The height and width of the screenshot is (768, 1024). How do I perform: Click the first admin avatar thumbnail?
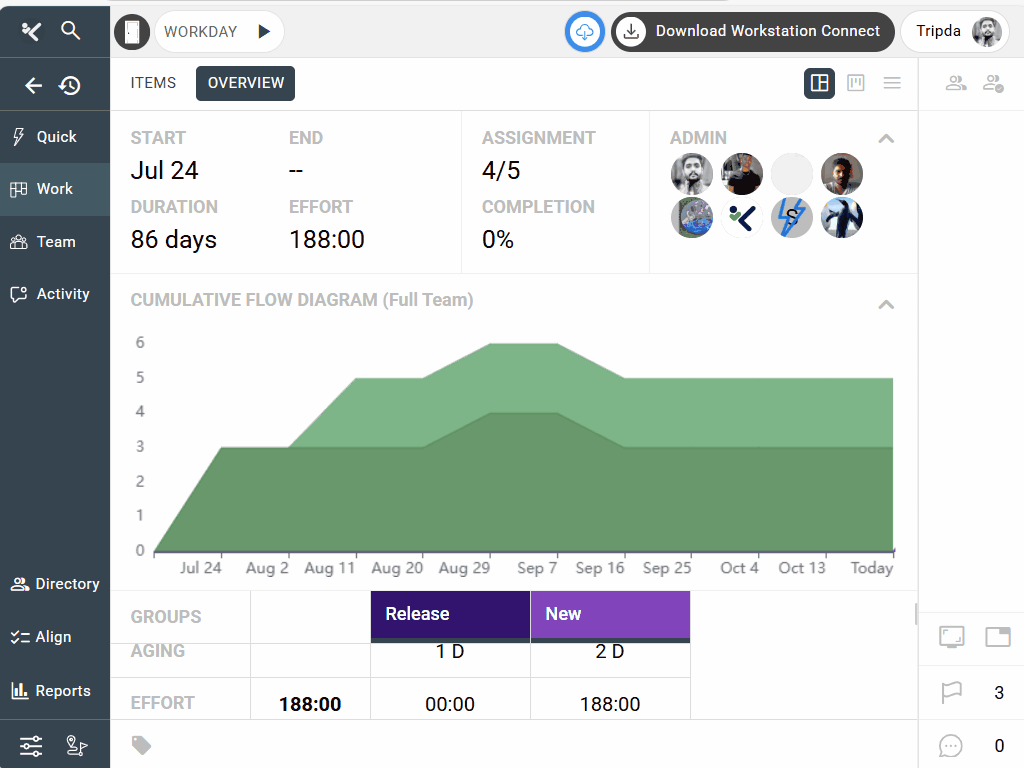coord(692,174)
